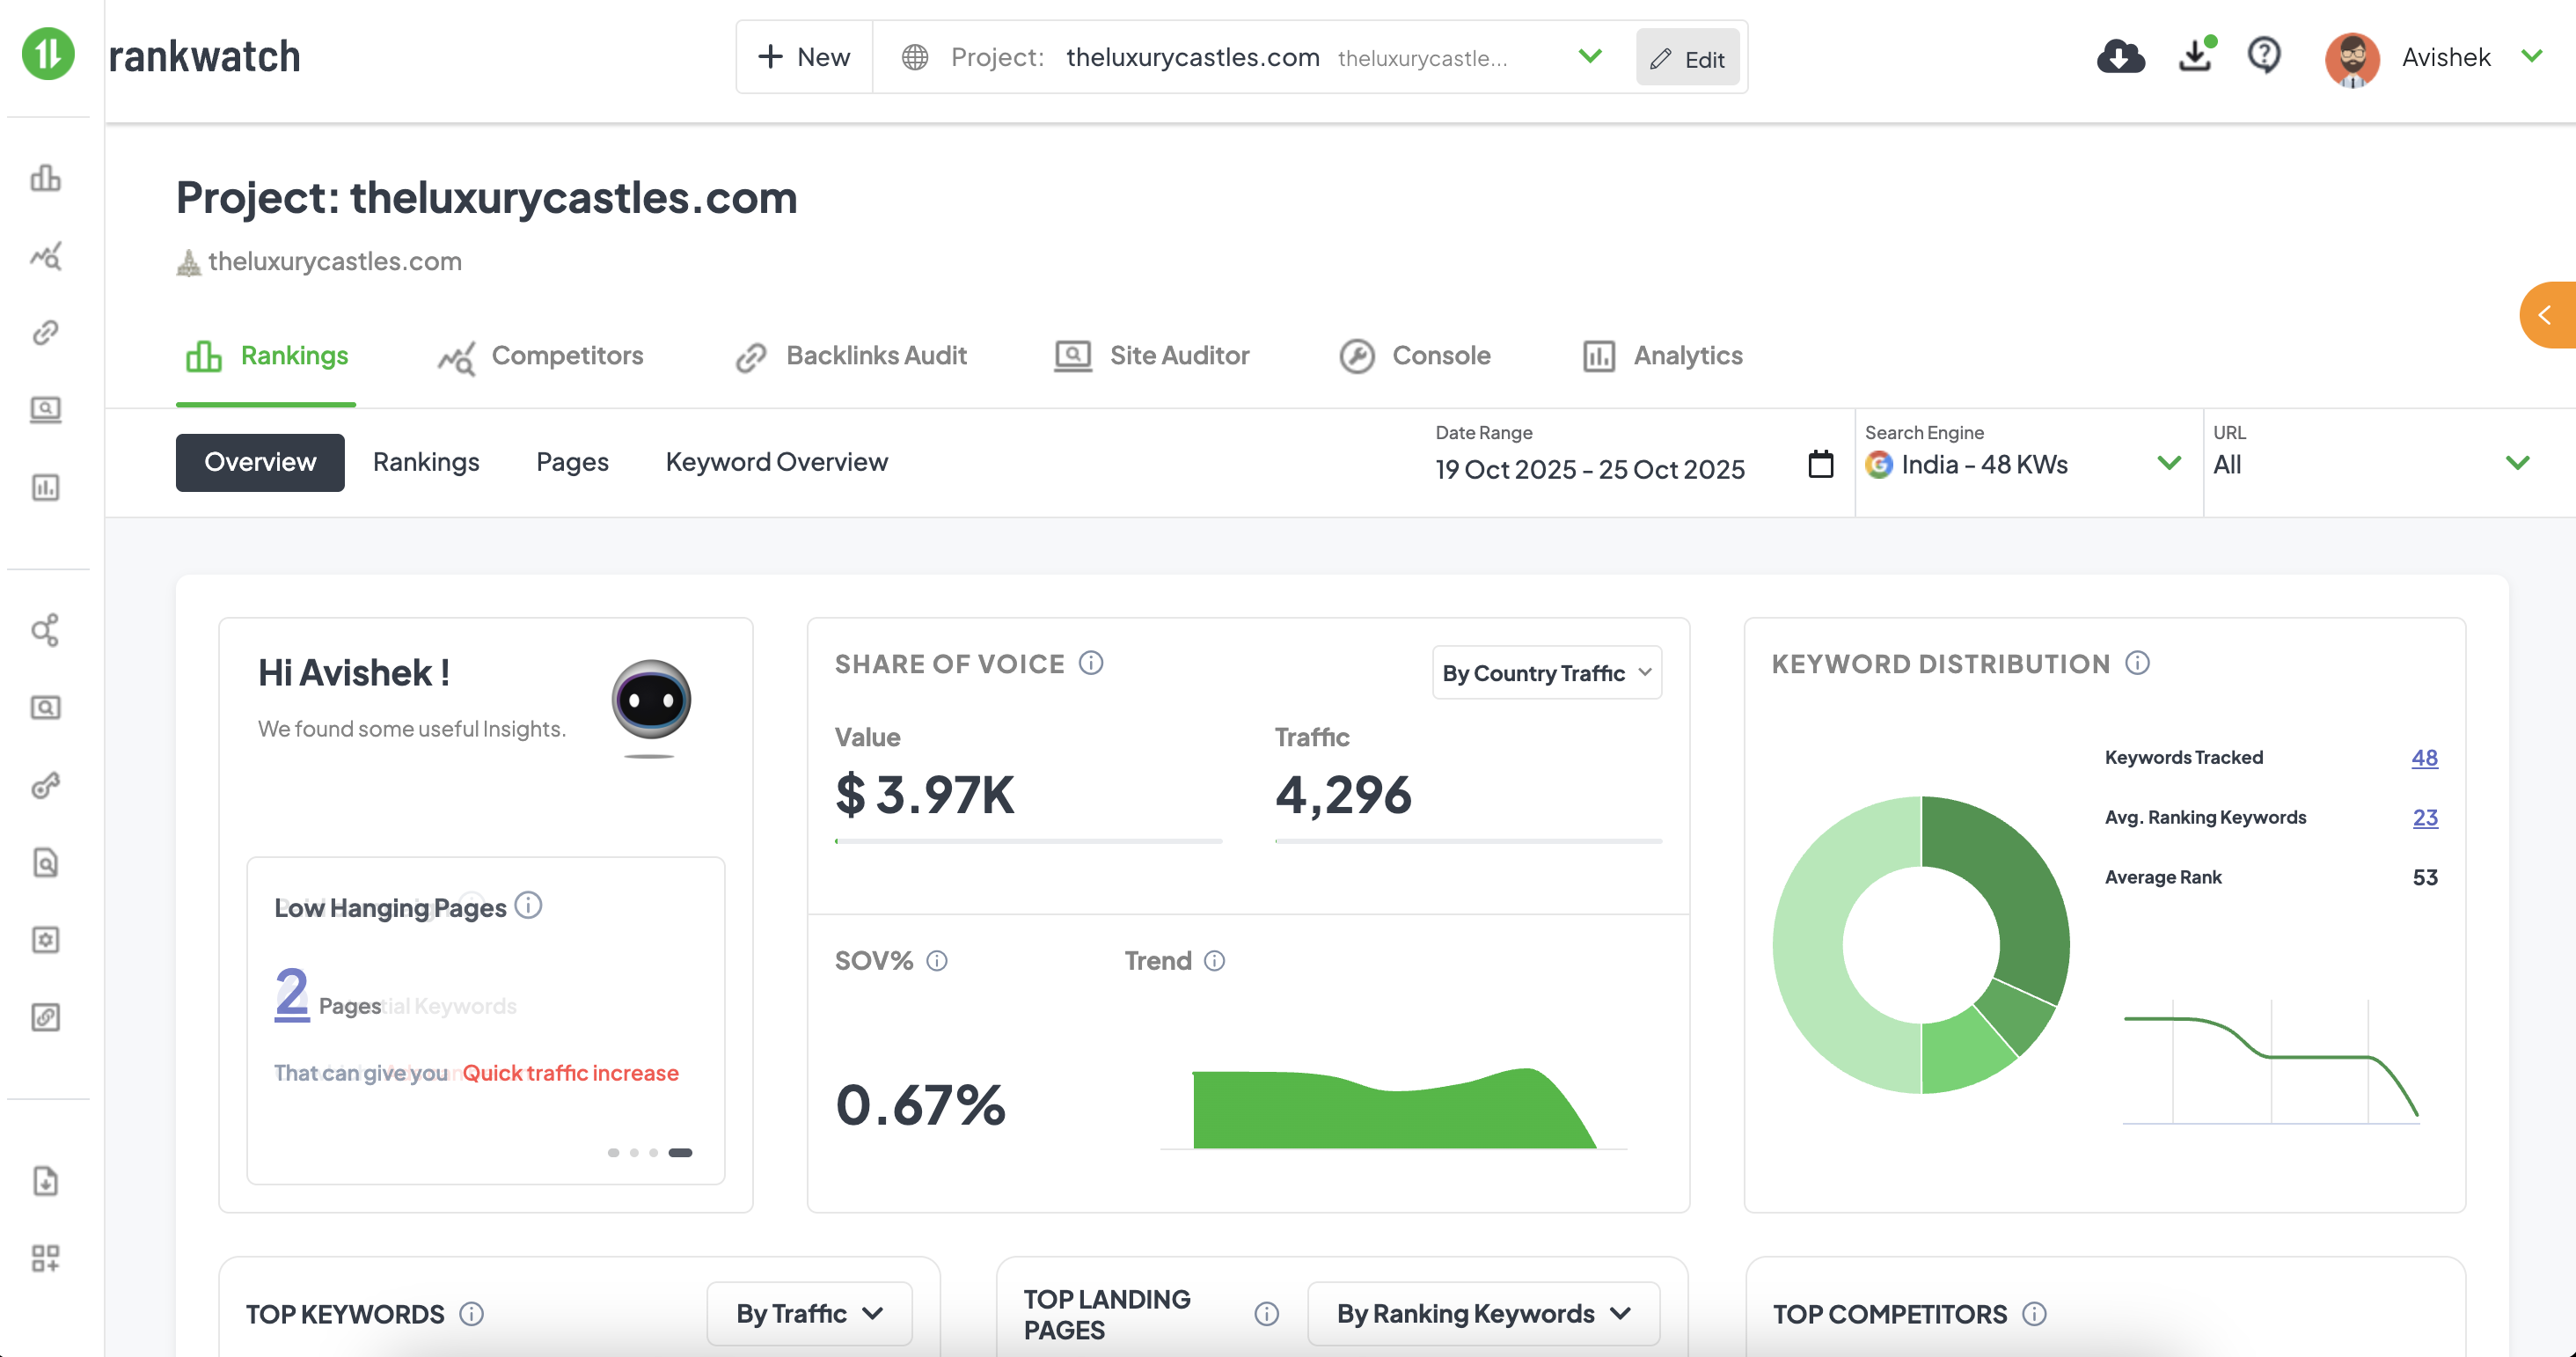Open the URL All dropdown
This screenshot has height=1357, width=2576.
(x=2519, y=463)
